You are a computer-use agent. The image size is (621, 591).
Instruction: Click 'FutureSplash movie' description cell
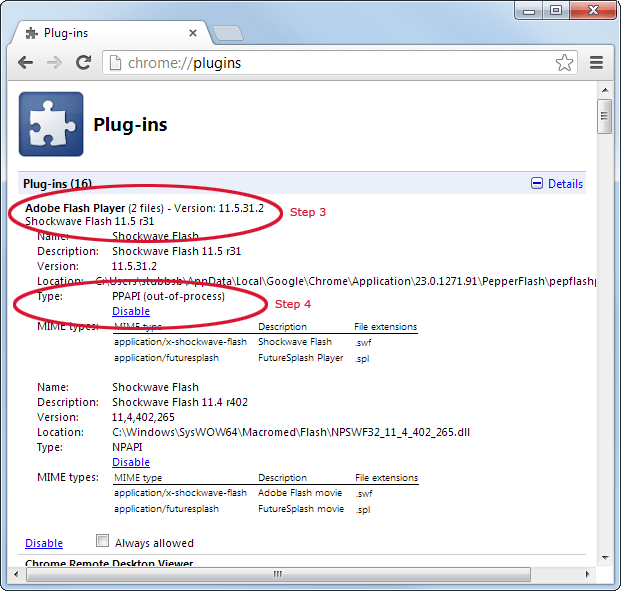301,509
